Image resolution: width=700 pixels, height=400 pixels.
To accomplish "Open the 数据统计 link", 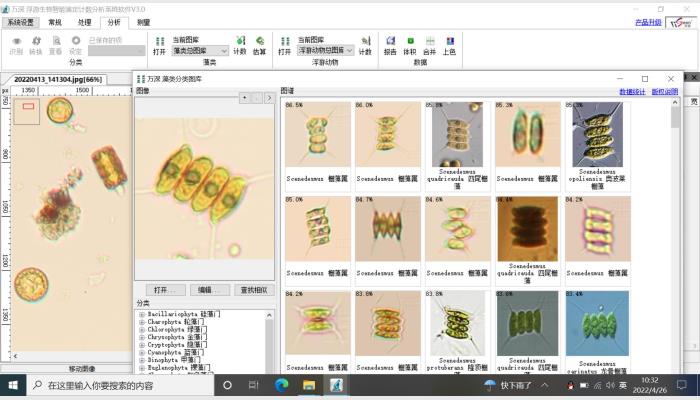I will pyautogui.click(x=632, y=91).
